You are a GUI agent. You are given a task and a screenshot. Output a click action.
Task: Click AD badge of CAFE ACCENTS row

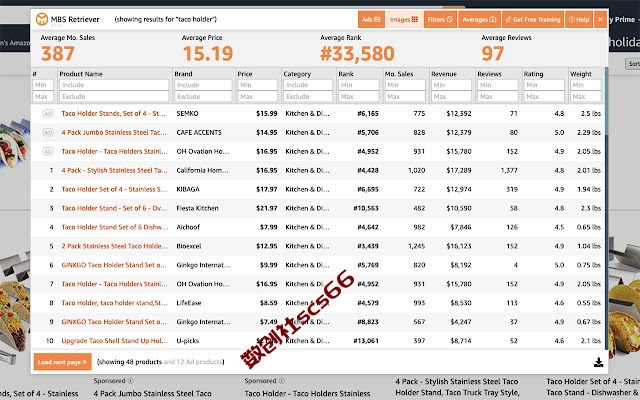[48, 132]
